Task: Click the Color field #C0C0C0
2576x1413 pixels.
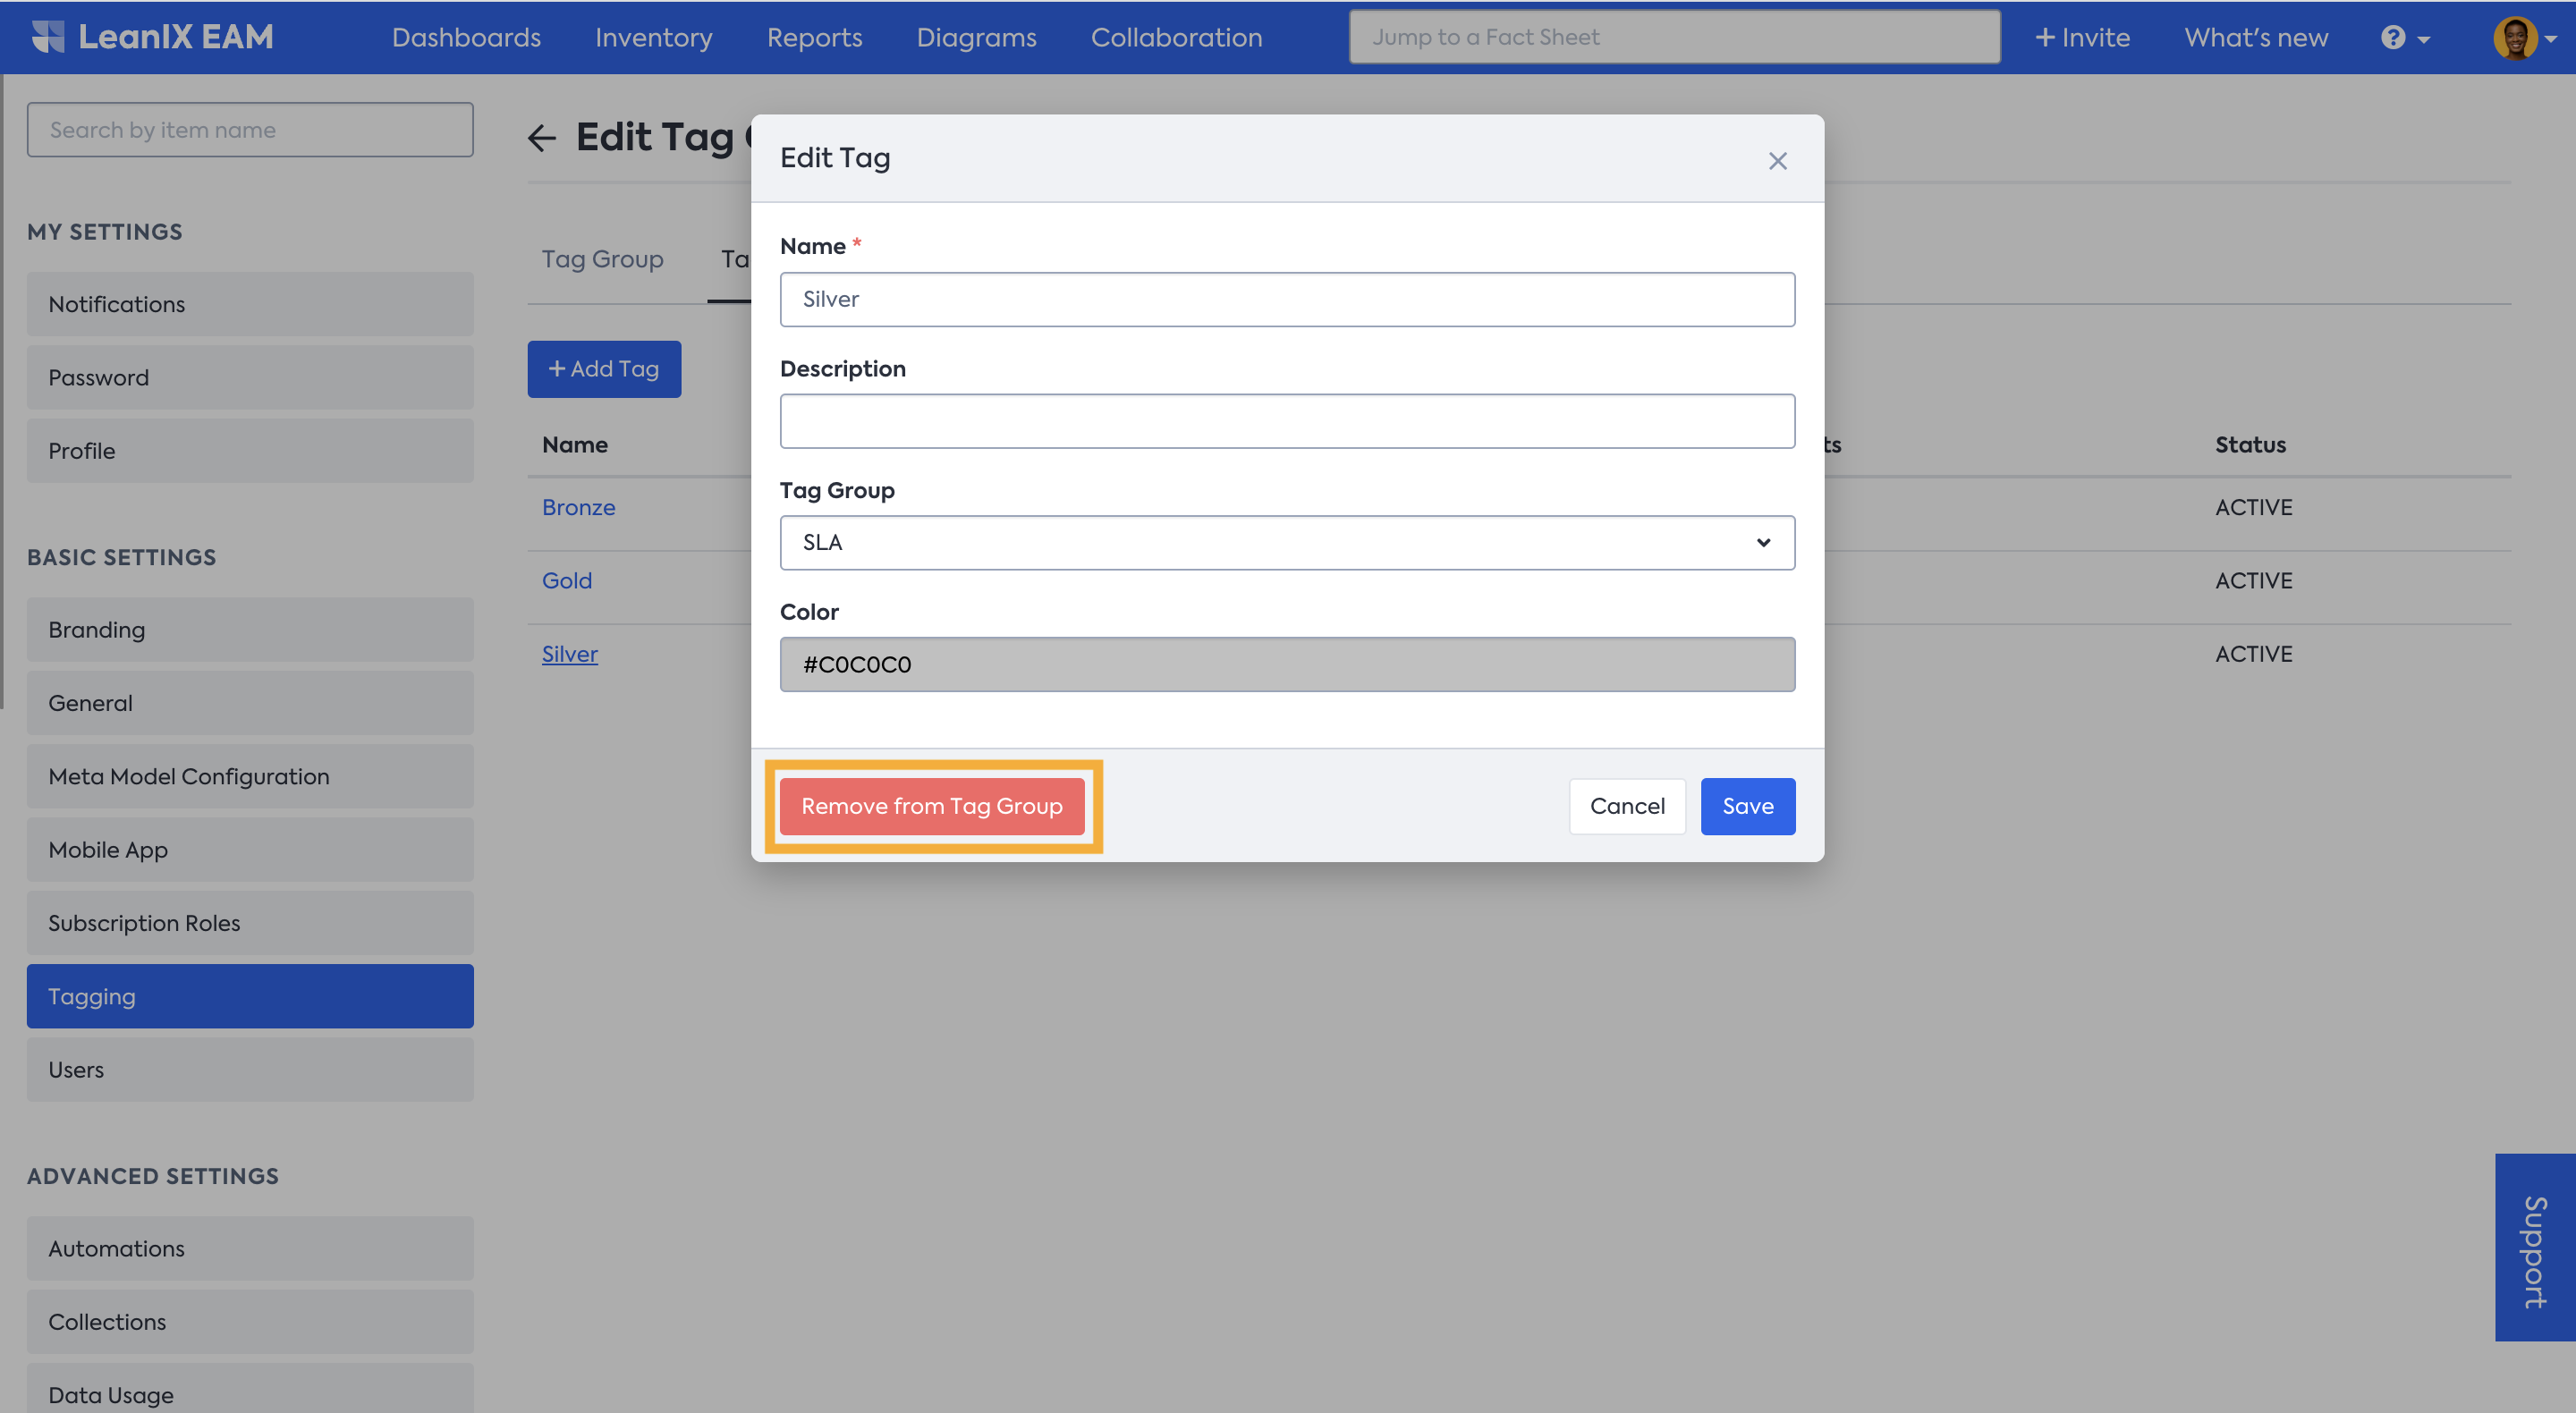Action: tap(1286, 664)
